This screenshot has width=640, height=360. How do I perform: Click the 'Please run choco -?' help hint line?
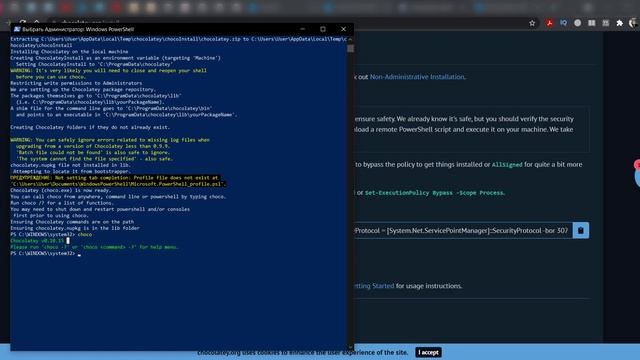coord(94,247)
